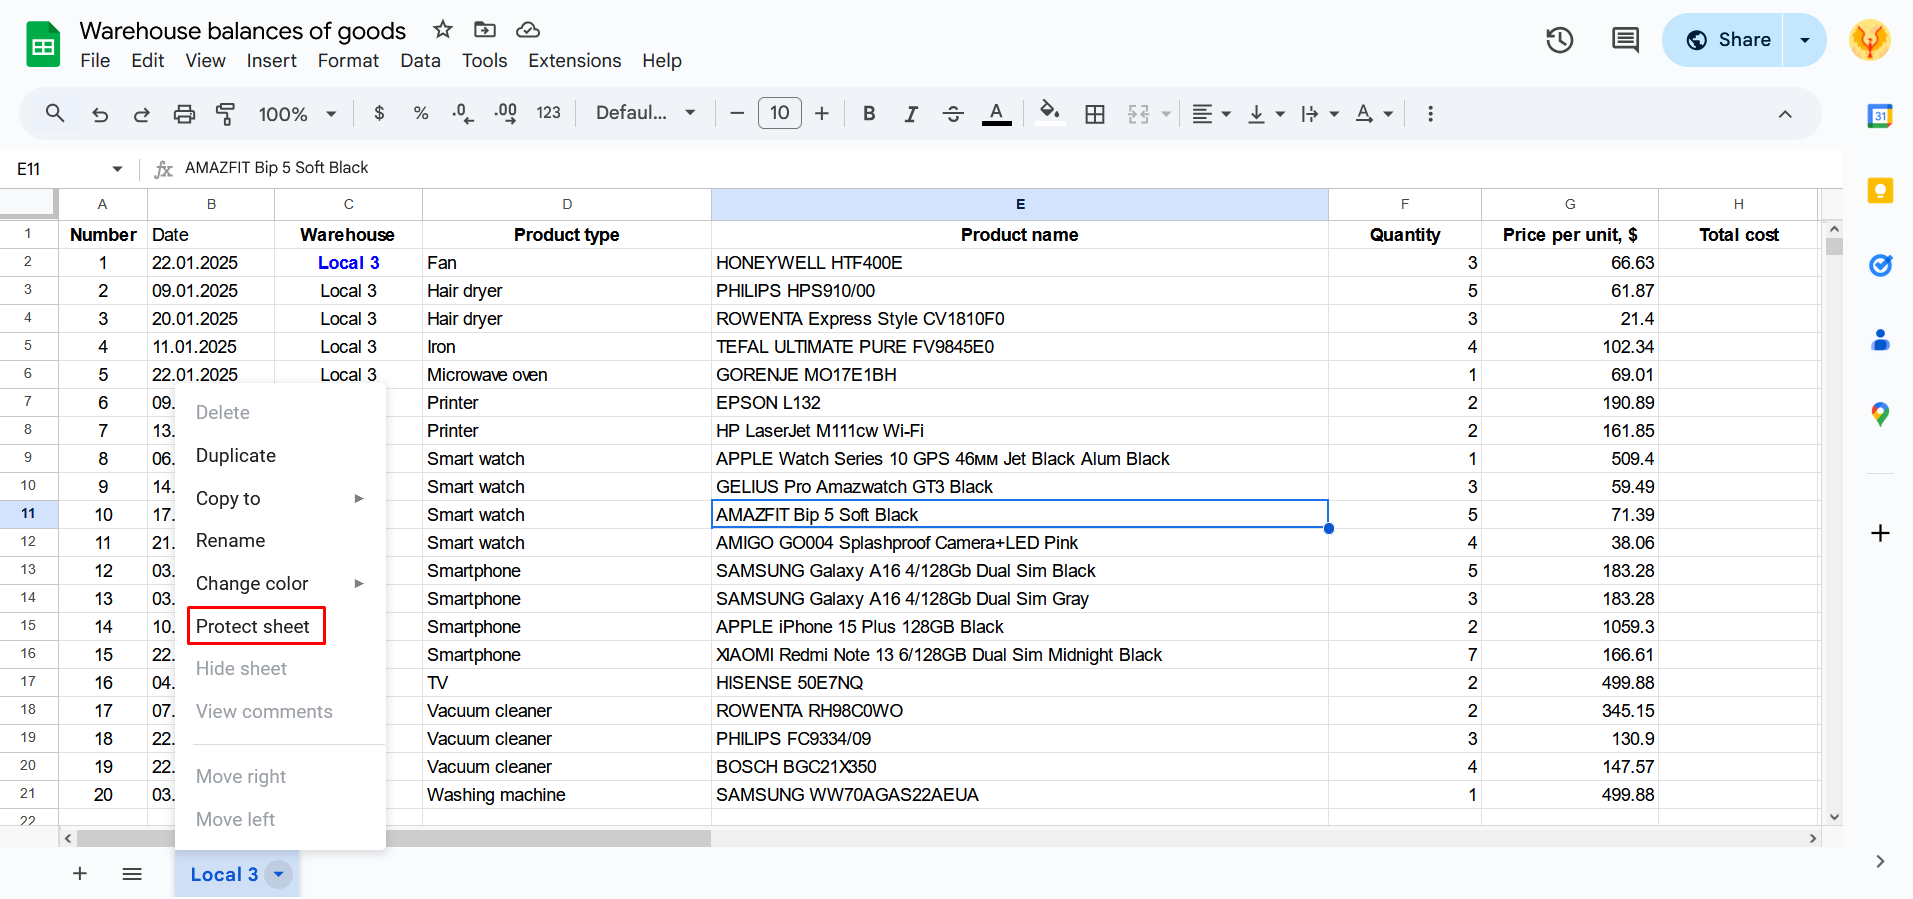Increase decimal places
Viewport: 1913px width, 899px height.
point(506,114)
